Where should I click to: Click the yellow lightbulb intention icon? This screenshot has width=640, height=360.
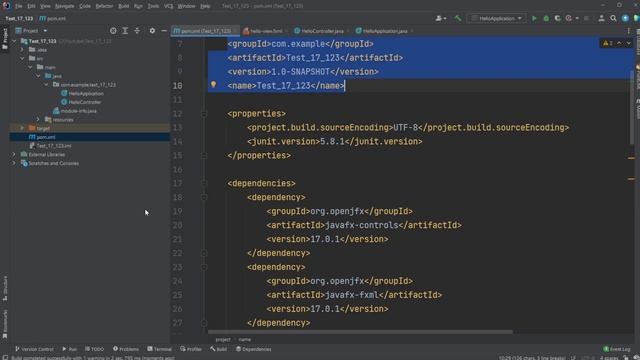point(213,84)
